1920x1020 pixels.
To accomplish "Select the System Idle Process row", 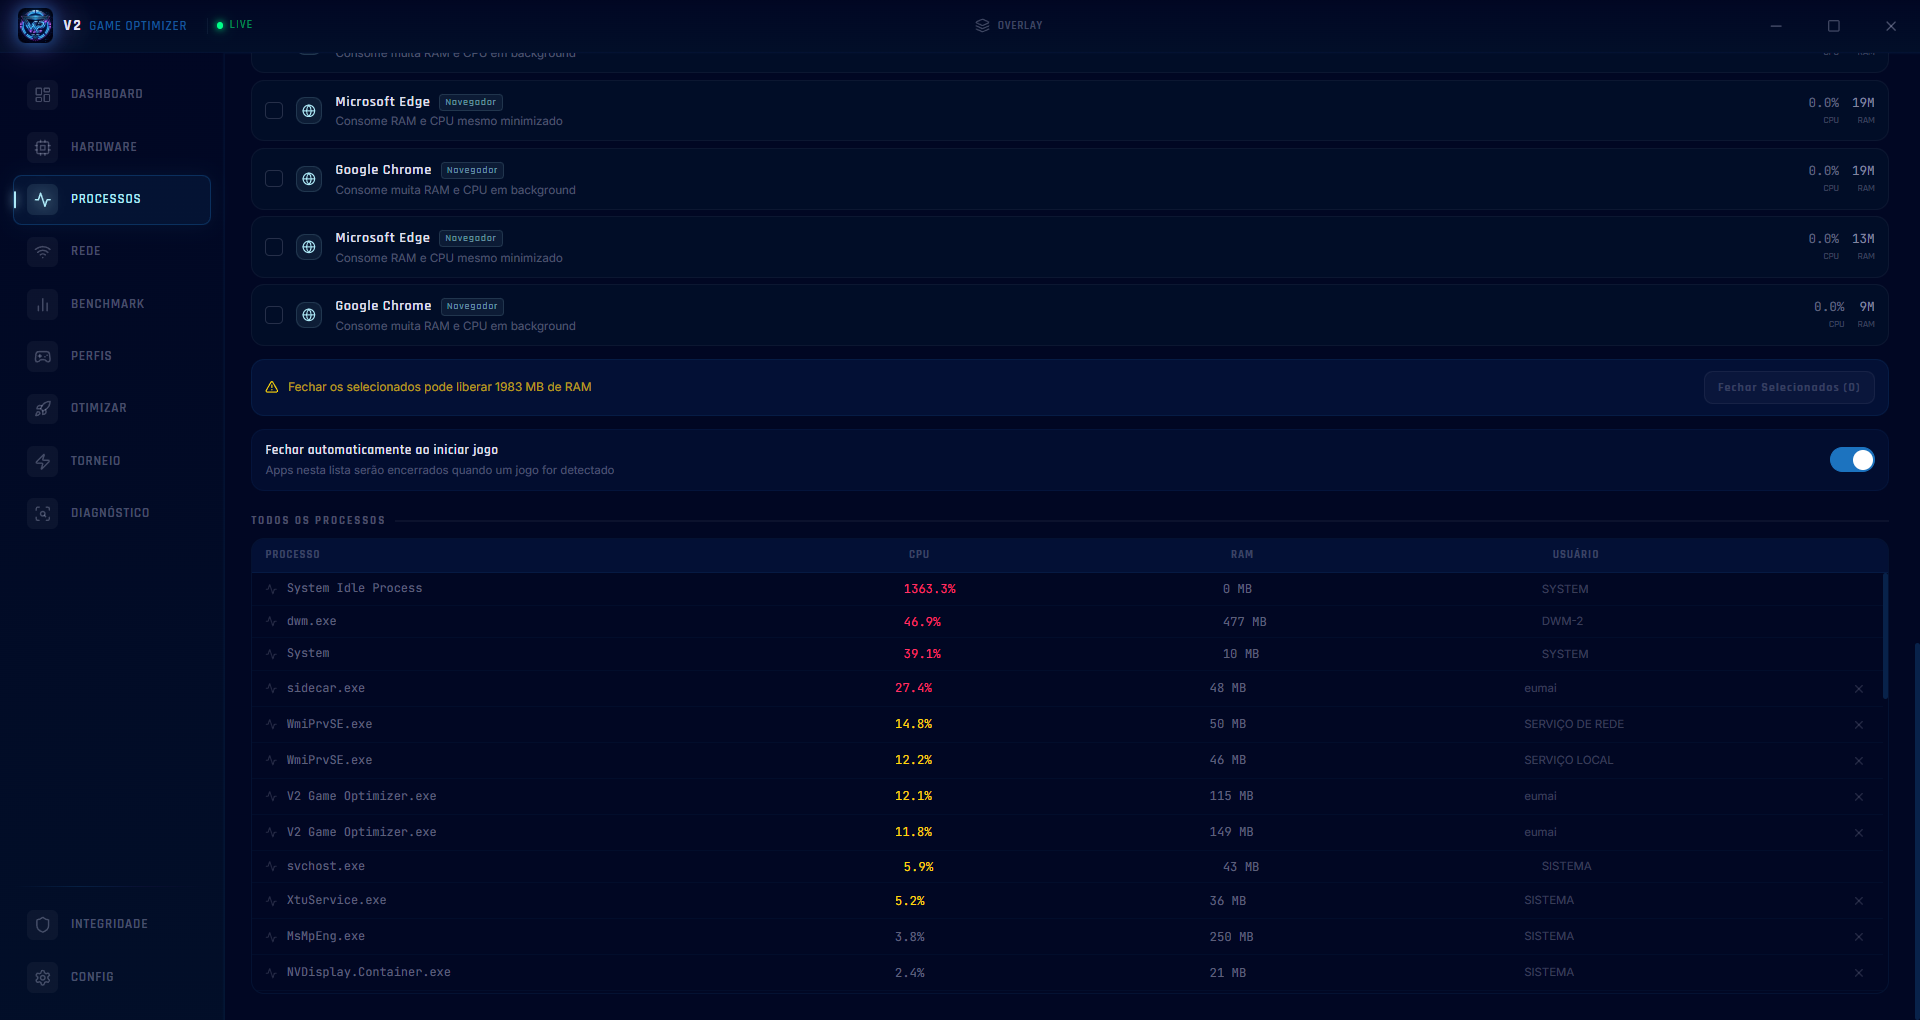I will 1067,589.
